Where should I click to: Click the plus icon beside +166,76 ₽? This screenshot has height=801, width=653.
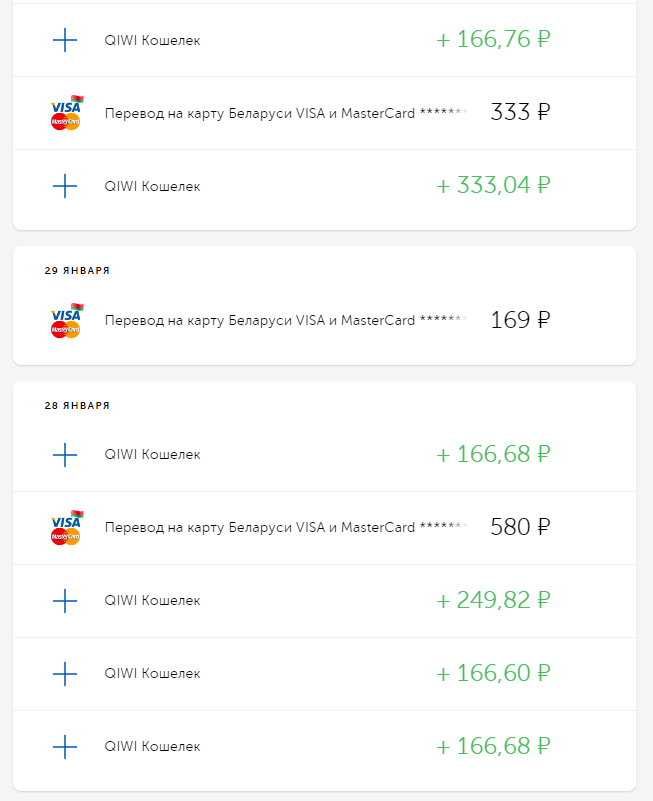pos(64,40)
